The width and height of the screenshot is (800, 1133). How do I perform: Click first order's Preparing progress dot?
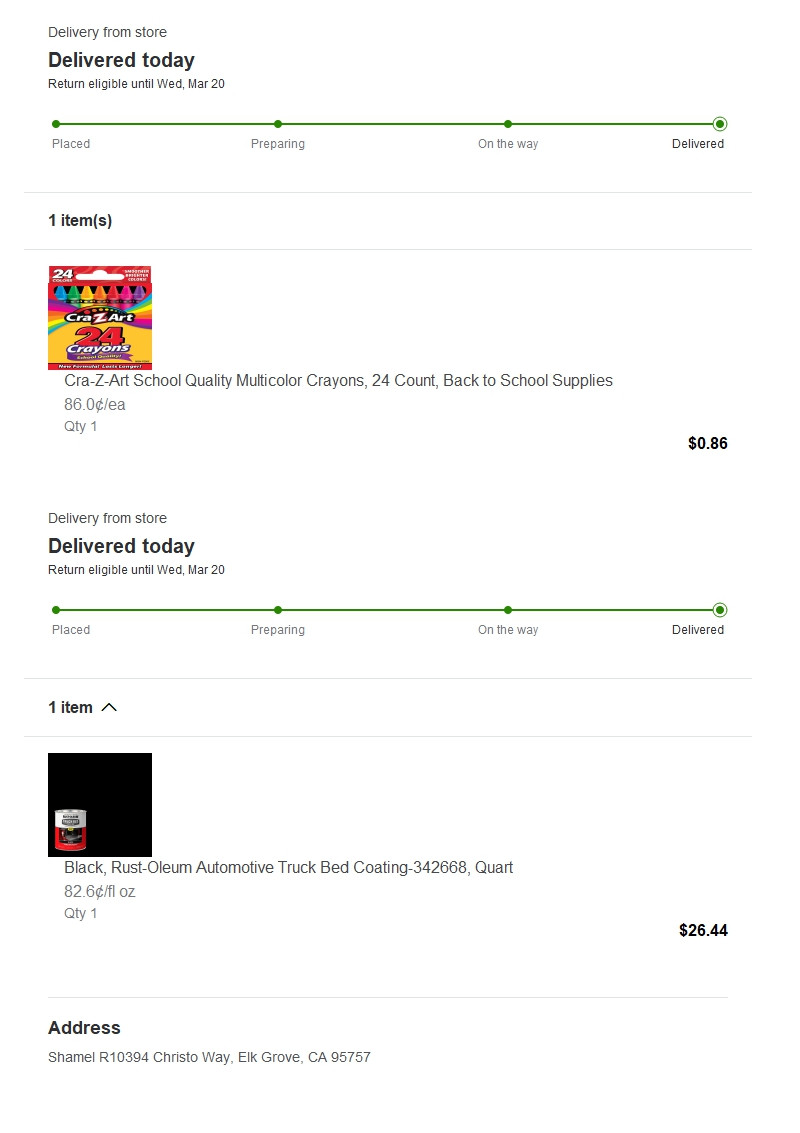(278, 124)
